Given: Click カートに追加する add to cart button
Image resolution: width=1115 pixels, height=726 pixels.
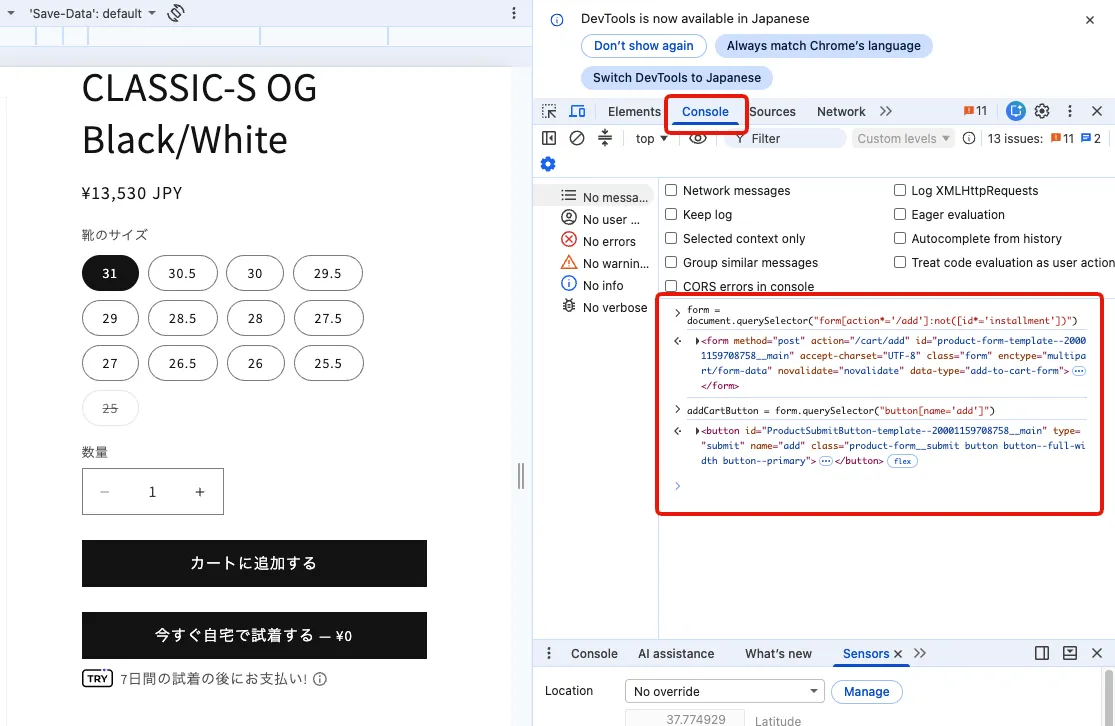Looking at the screenshot, I should [x=254, y=563].
